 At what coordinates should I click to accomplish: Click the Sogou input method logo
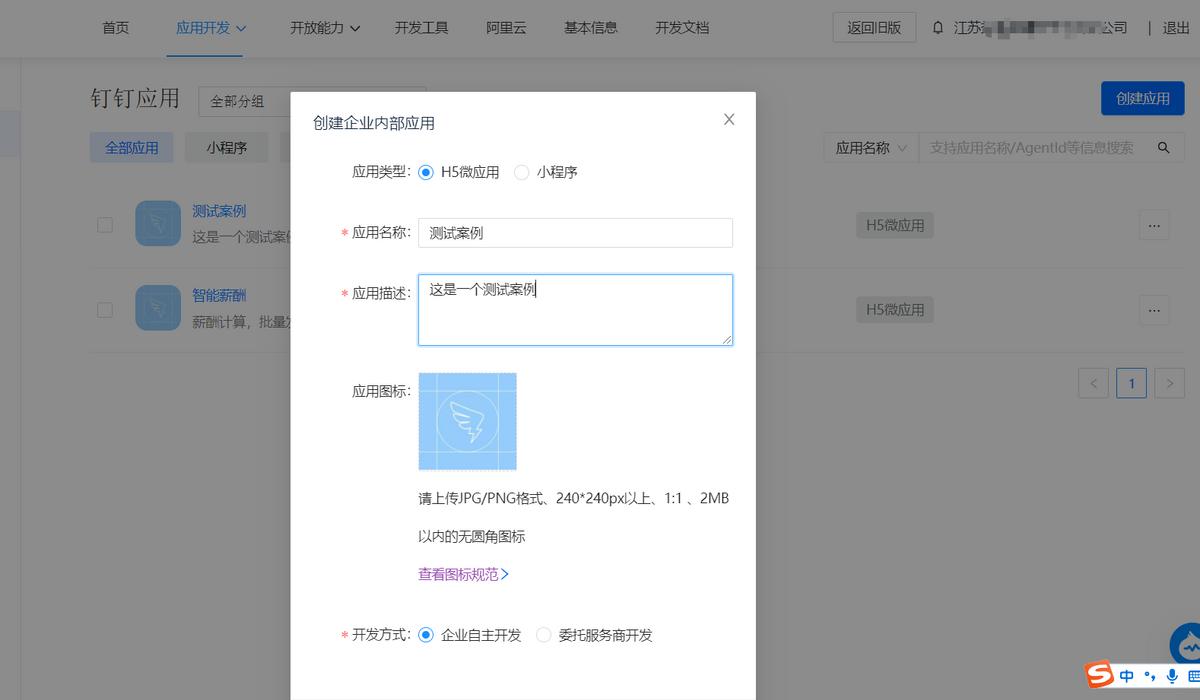click(x=1100, y=675)
